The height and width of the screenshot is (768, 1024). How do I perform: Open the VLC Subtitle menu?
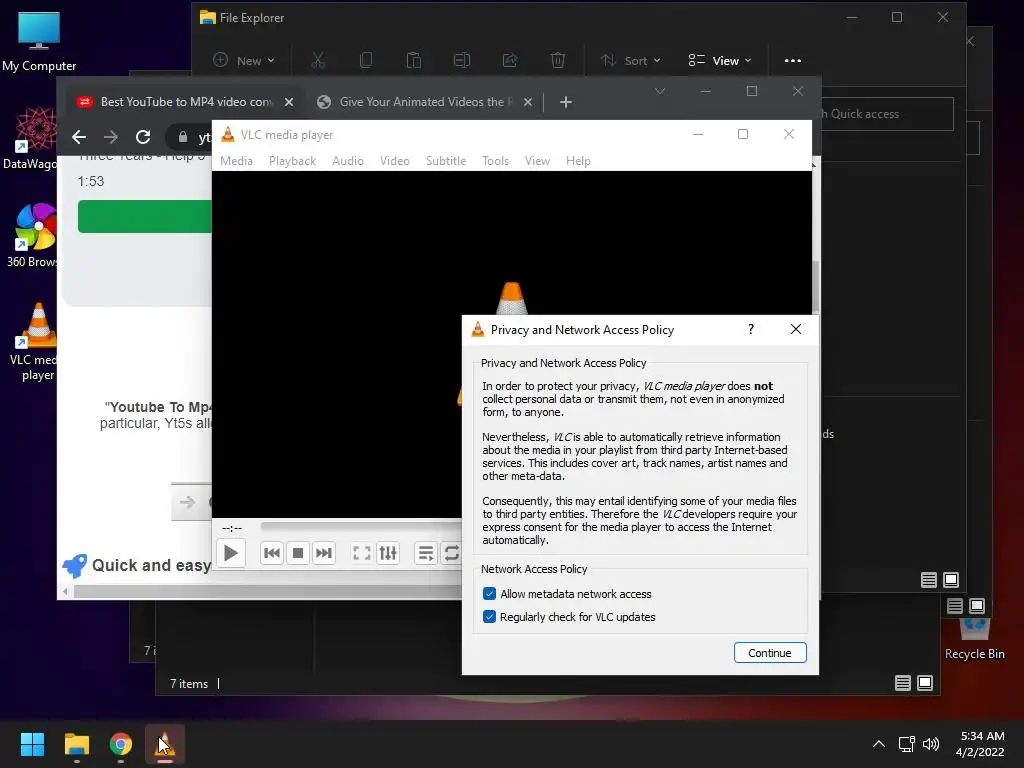pos(446,161)
